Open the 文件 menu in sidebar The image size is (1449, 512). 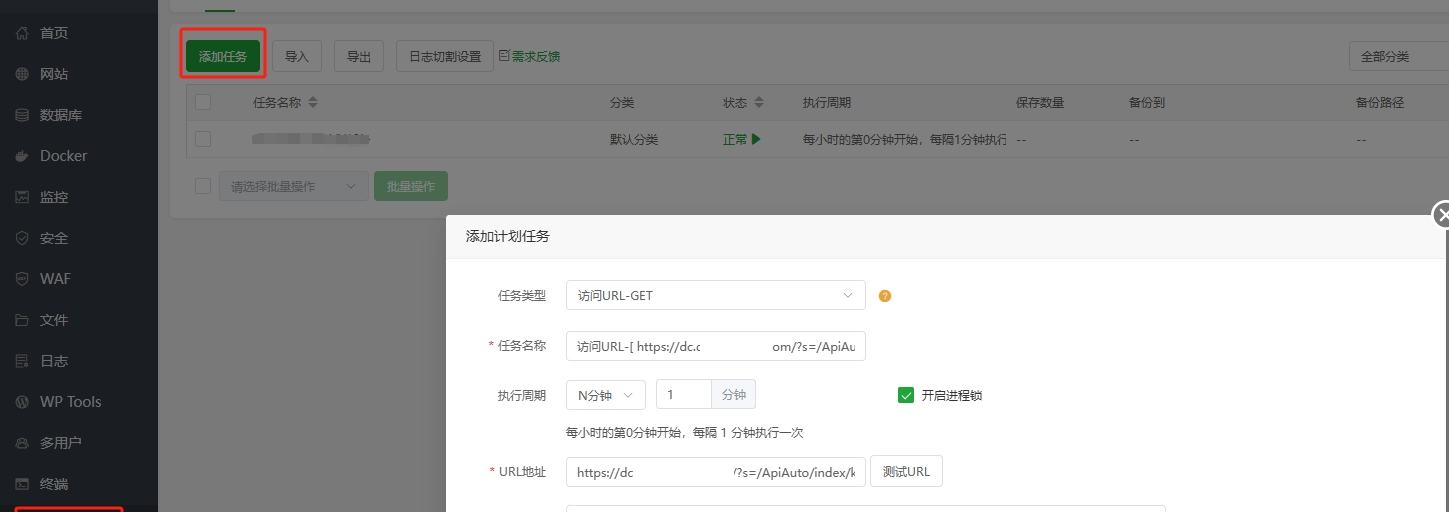point(54,320)
